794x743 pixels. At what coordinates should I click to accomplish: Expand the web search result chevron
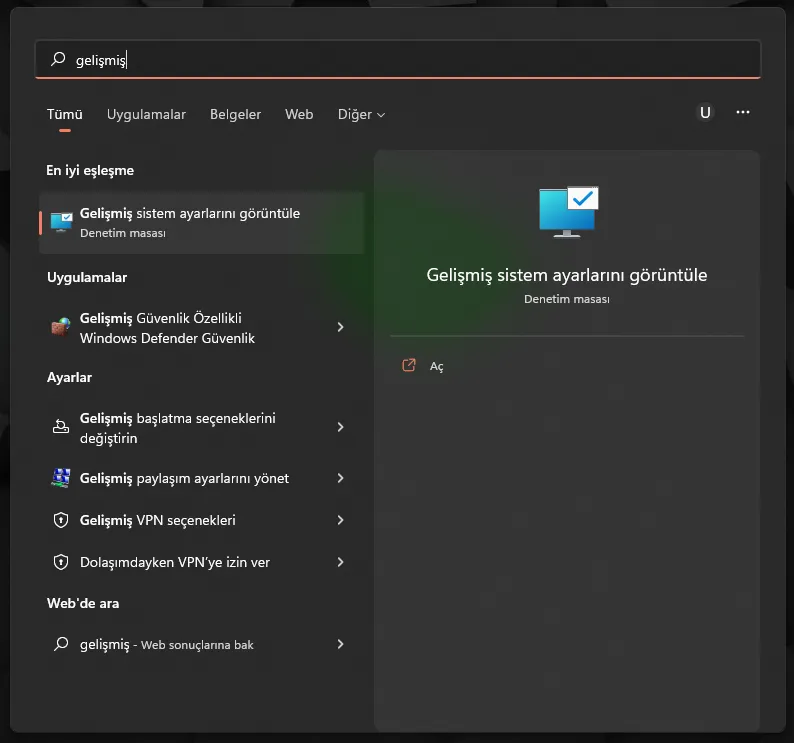pyautogui.click(x=341, y=644)
